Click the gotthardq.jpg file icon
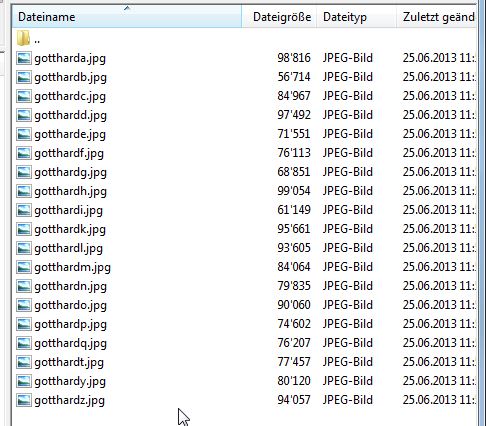 pos(24,343)
